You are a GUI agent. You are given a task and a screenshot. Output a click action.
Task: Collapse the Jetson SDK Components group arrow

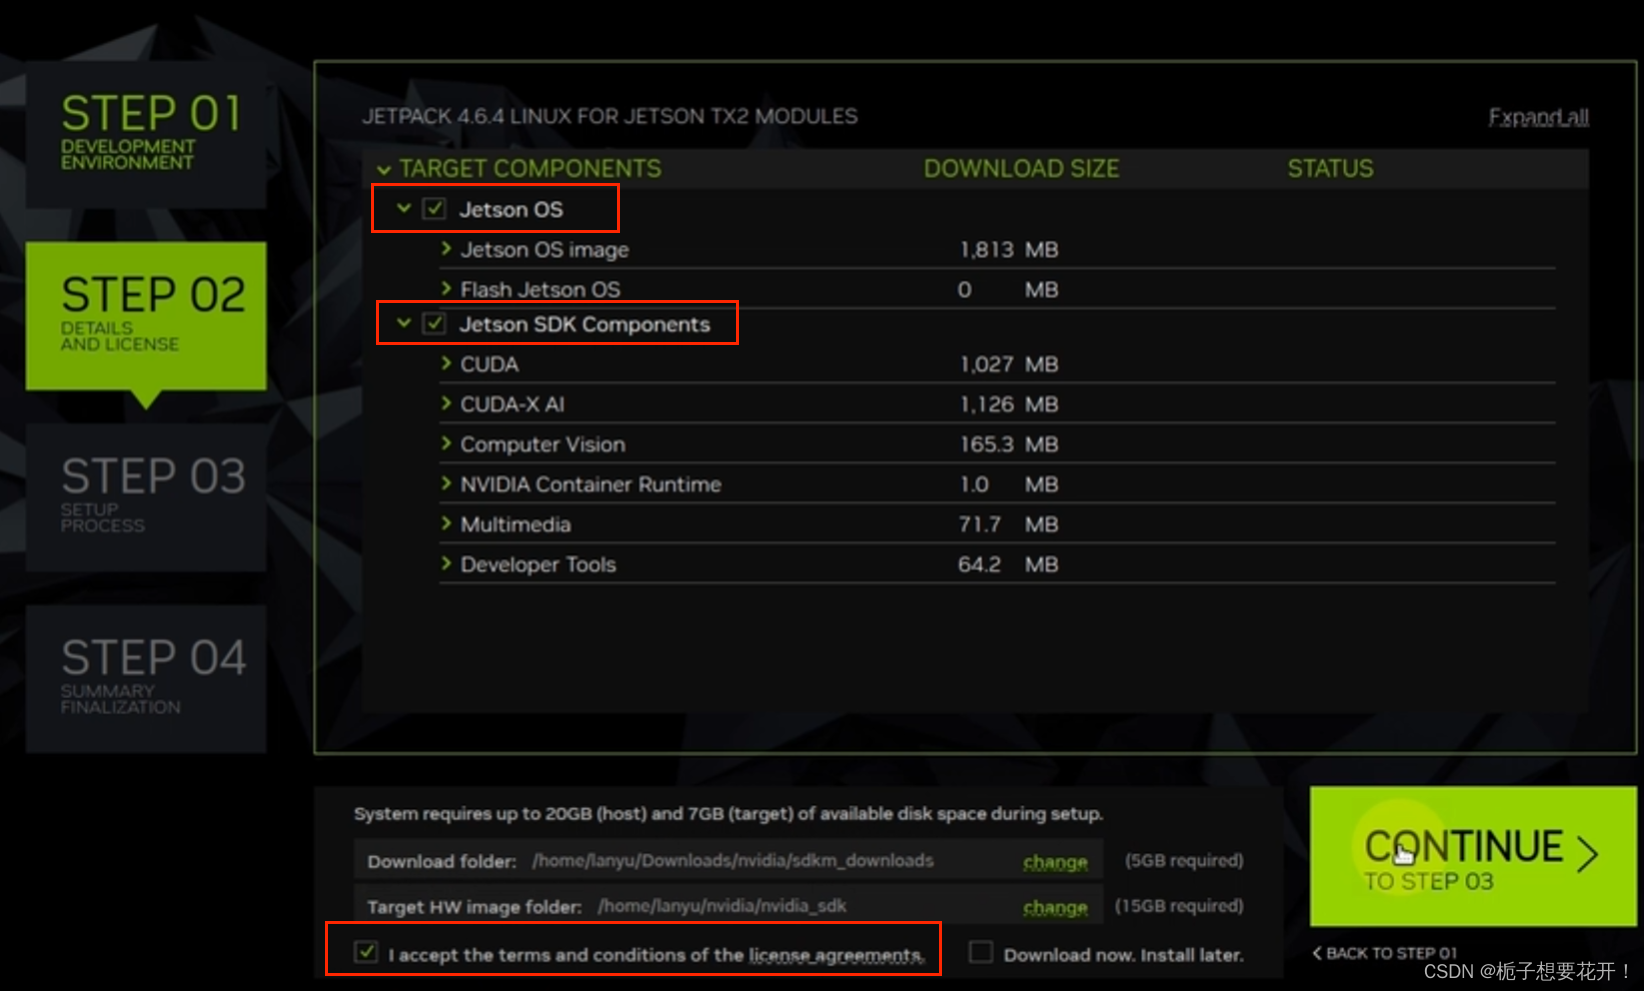(x=404, y=324)
